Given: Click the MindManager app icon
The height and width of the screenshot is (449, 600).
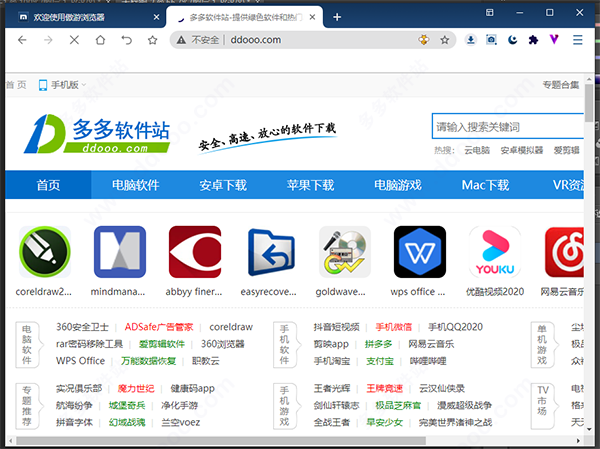Looking at the screenshot, I should [120, 252].
